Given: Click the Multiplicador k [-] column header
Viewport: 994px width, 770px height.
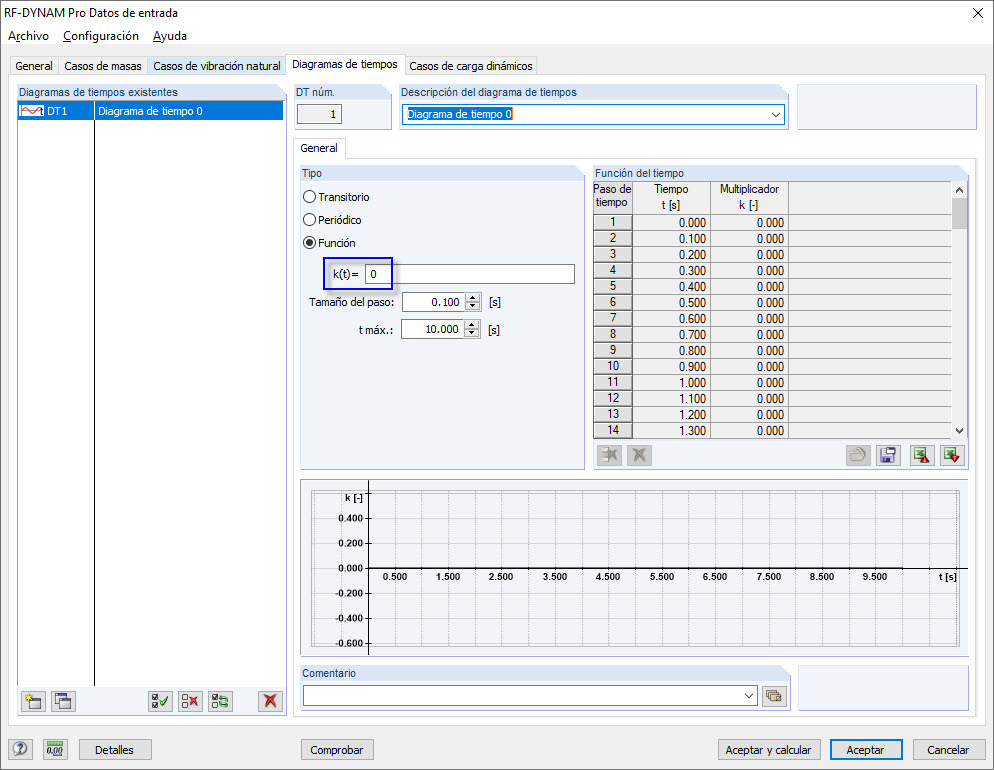Looking at the screenshot, I should point(749,197).
